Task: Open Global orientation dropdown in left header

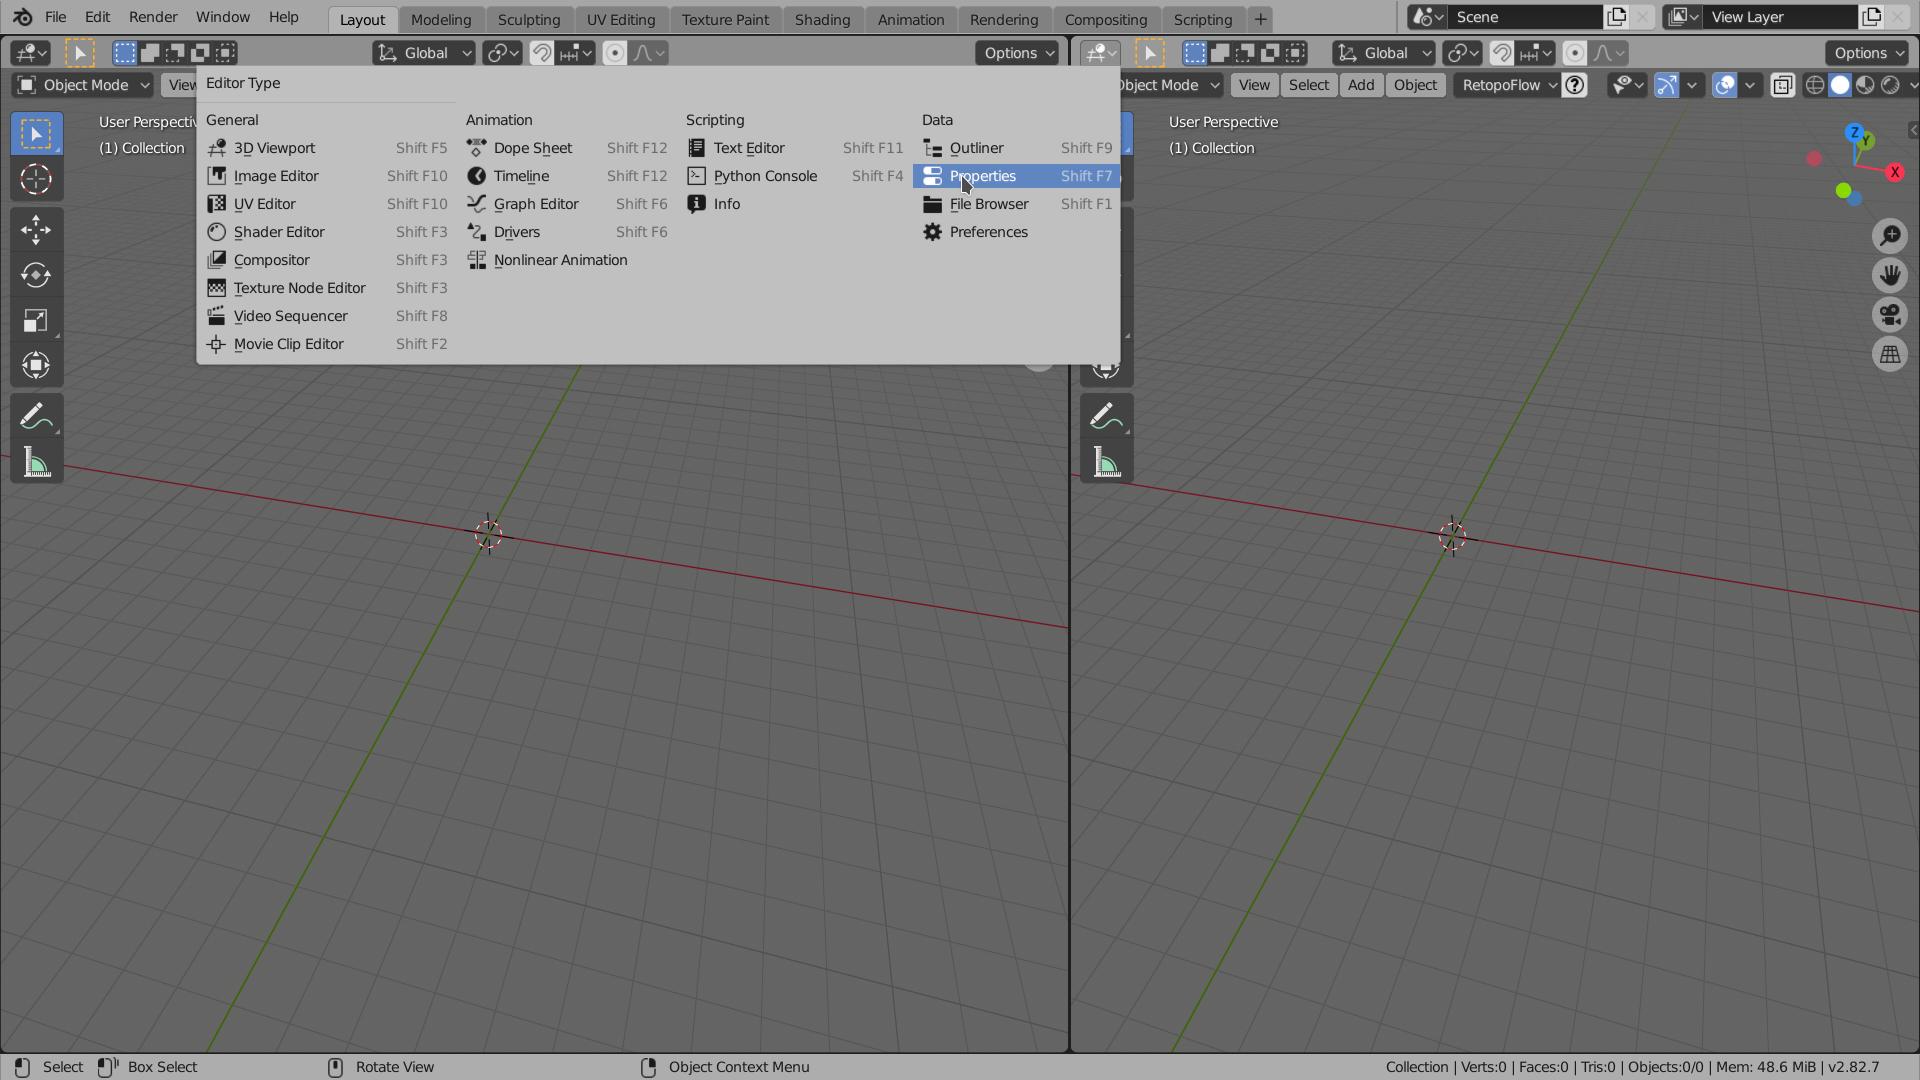Action: pos(424,53)
